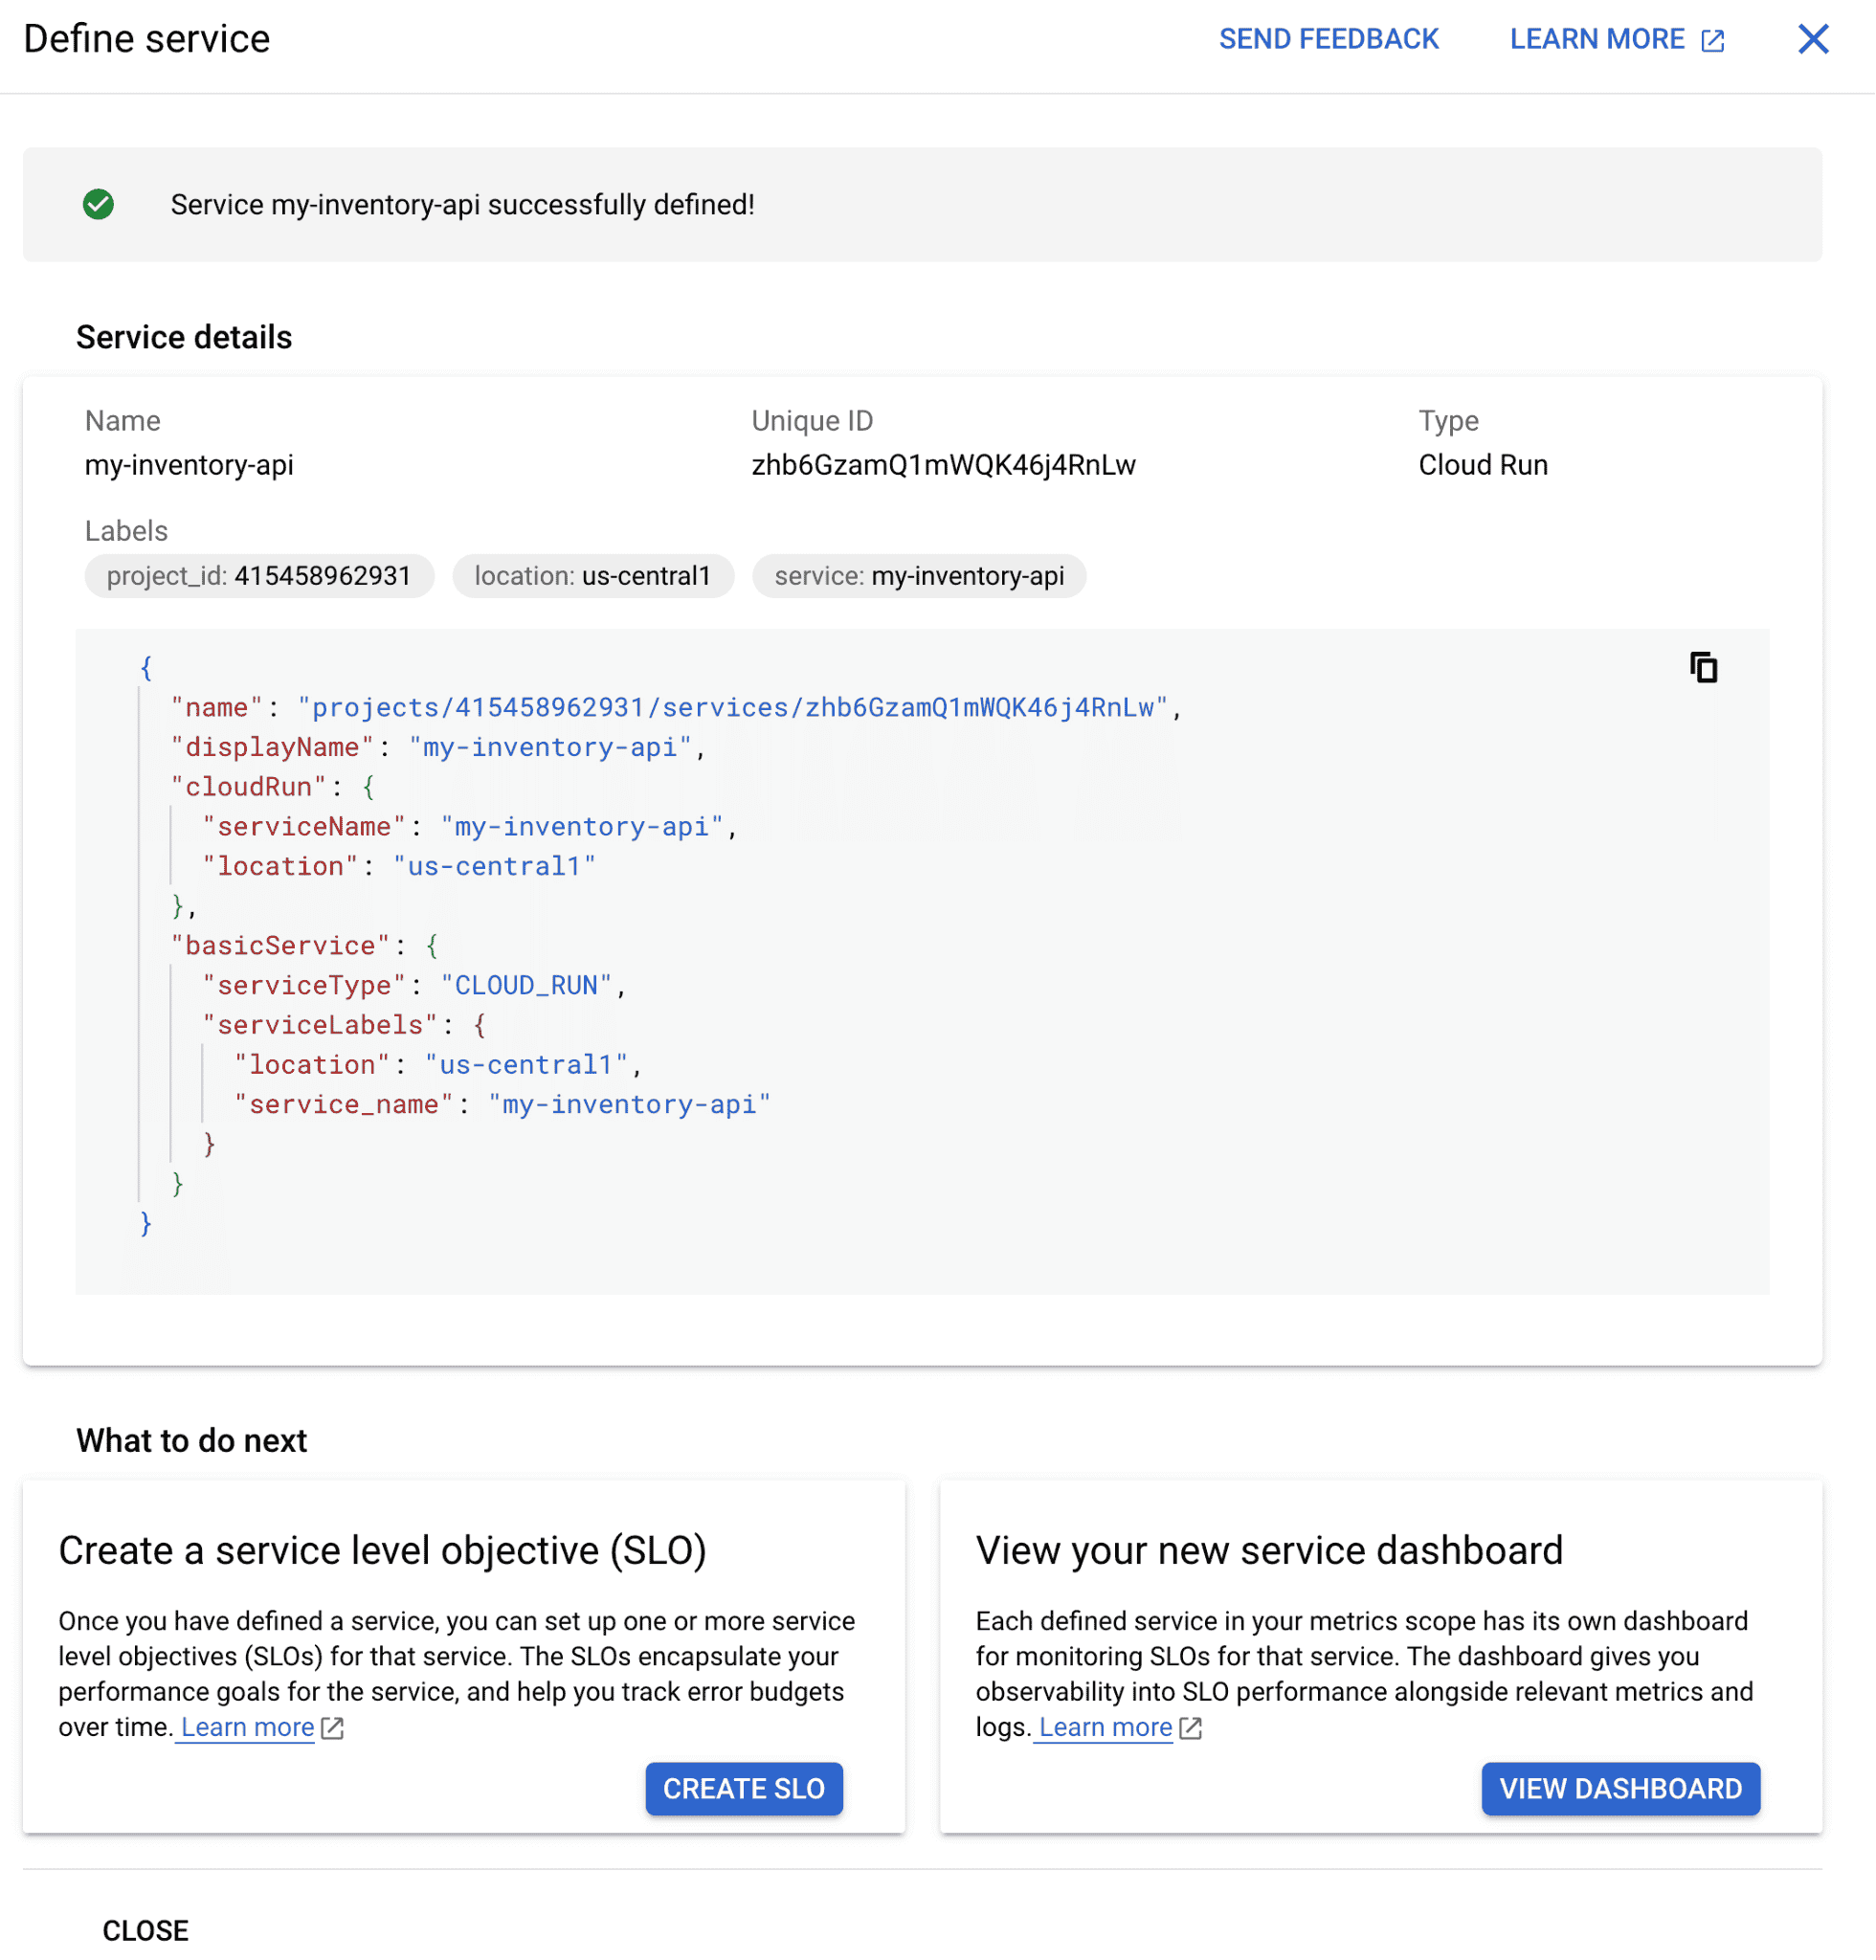Click the external link icon in the SLO card

333,1727
